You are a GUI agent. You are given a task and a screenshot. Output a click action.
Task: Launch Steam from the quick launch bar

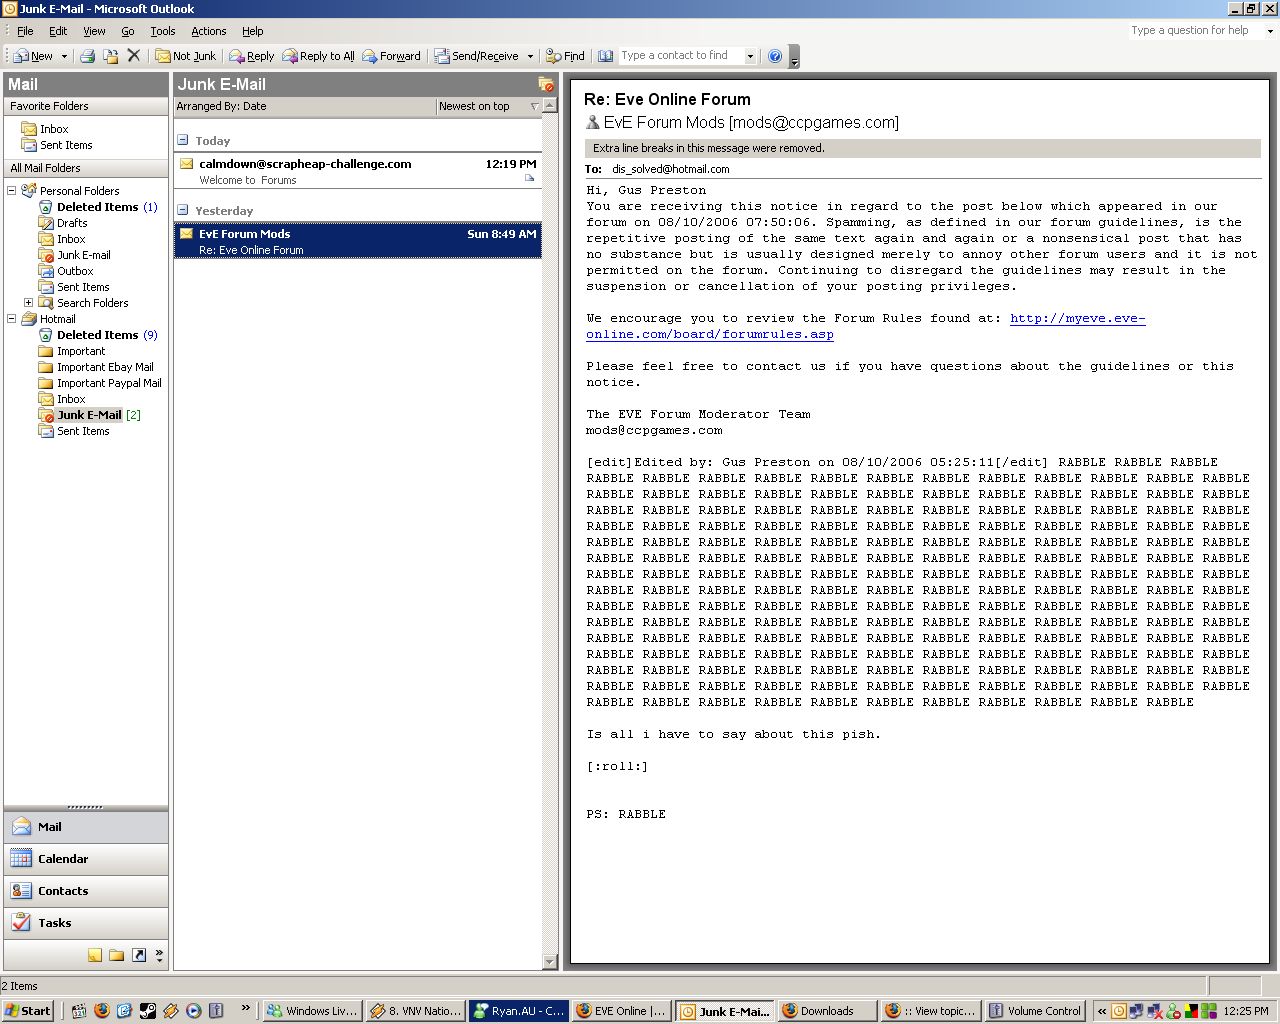tap(147, 1011)
